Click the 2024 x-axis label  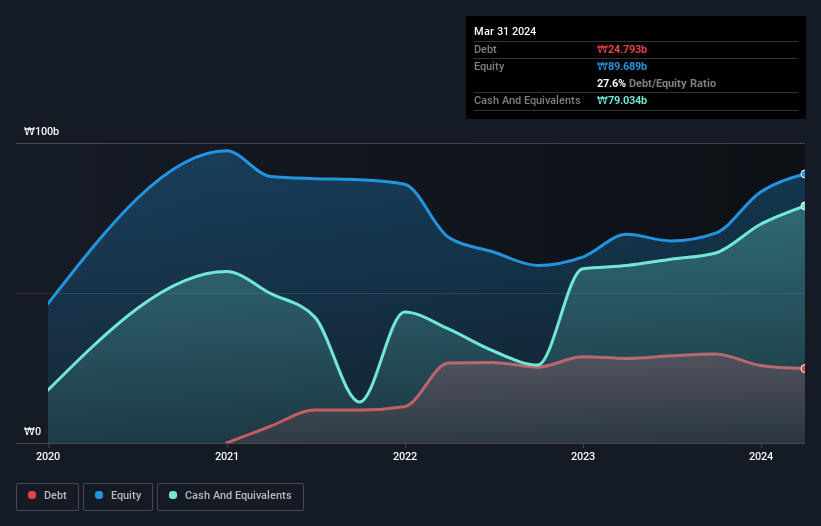pyautogui.click(x=761, y=456)
